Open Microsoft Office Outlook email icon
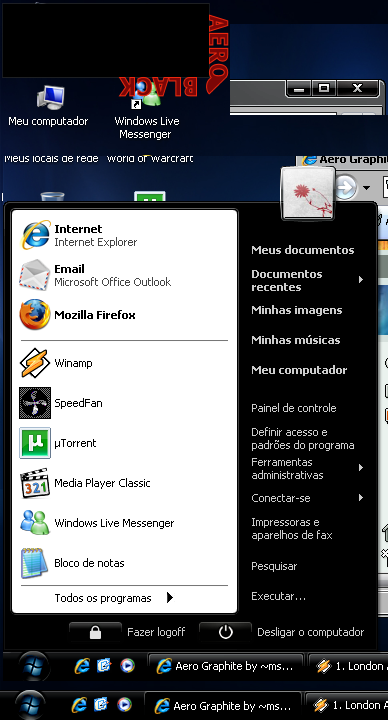 pyautogui.click(x=34, y=275)
